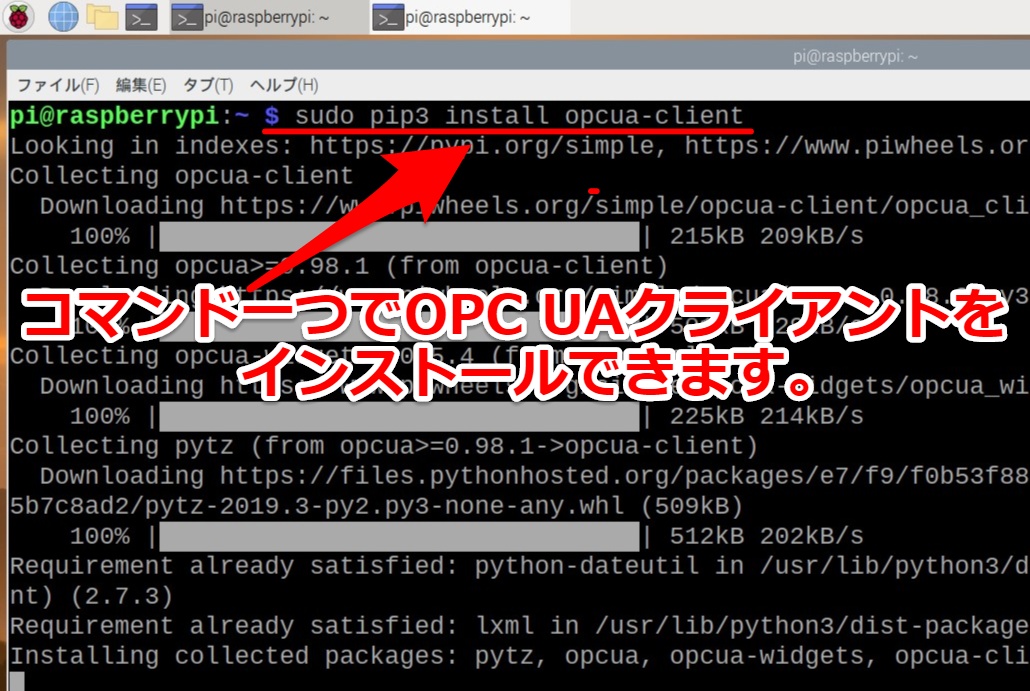
Task: Click the terminal icon on the second taskbar window button
Action: (390, 16)
